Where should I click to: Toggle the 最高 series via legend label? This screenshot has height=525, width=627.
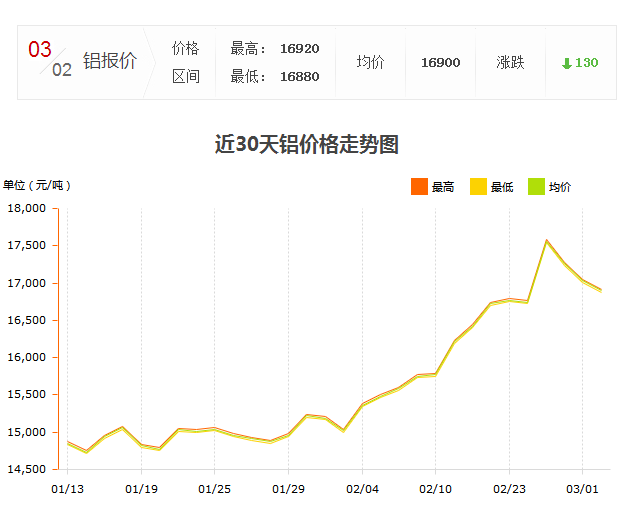pos(443,188)
